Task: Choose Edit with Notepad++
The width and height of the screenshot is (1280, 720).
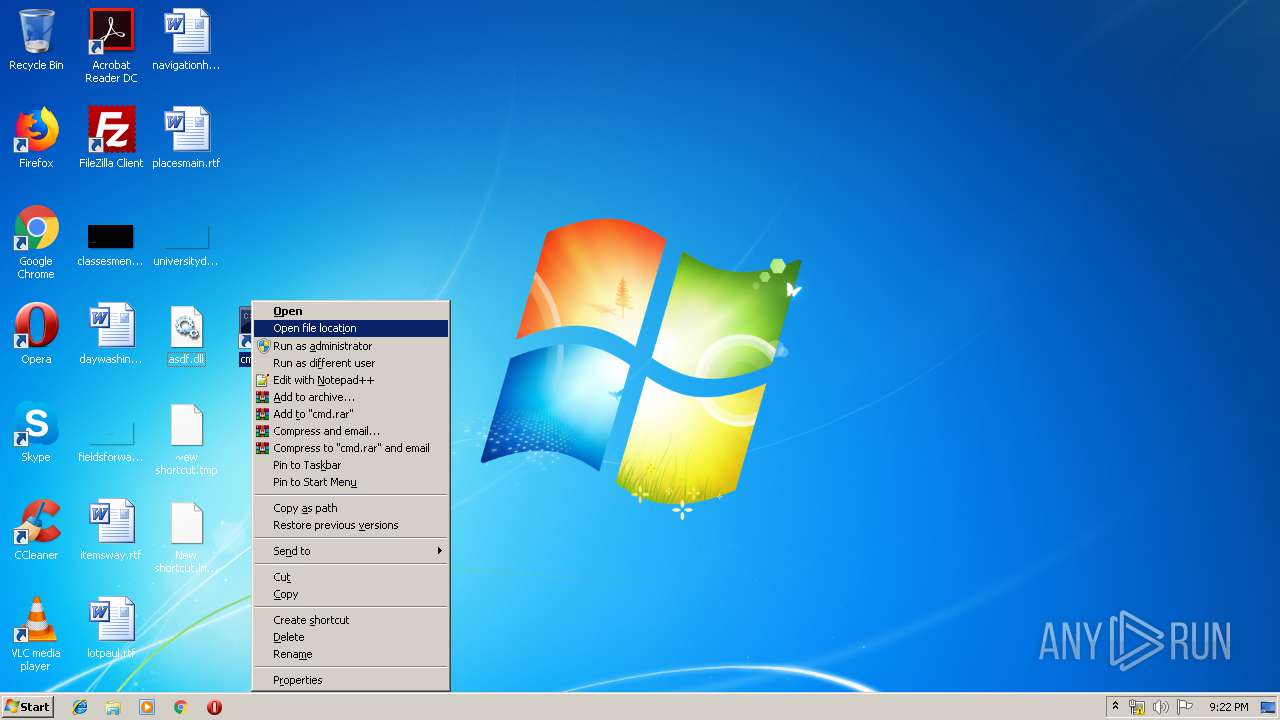Action: (x=350, y=380)
